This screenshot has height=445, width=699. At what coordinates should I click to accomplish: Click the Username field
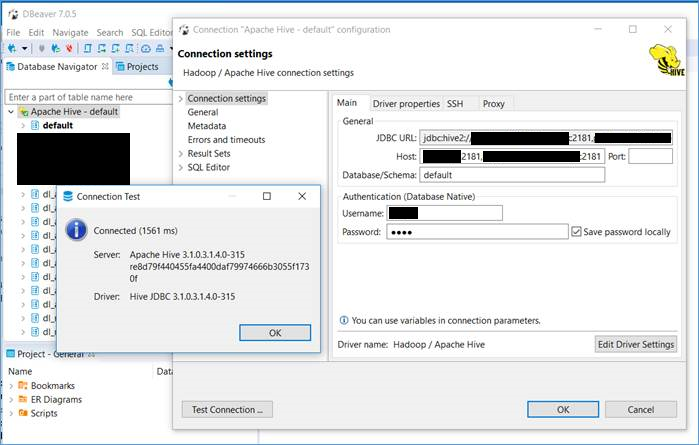click(444, 213)
